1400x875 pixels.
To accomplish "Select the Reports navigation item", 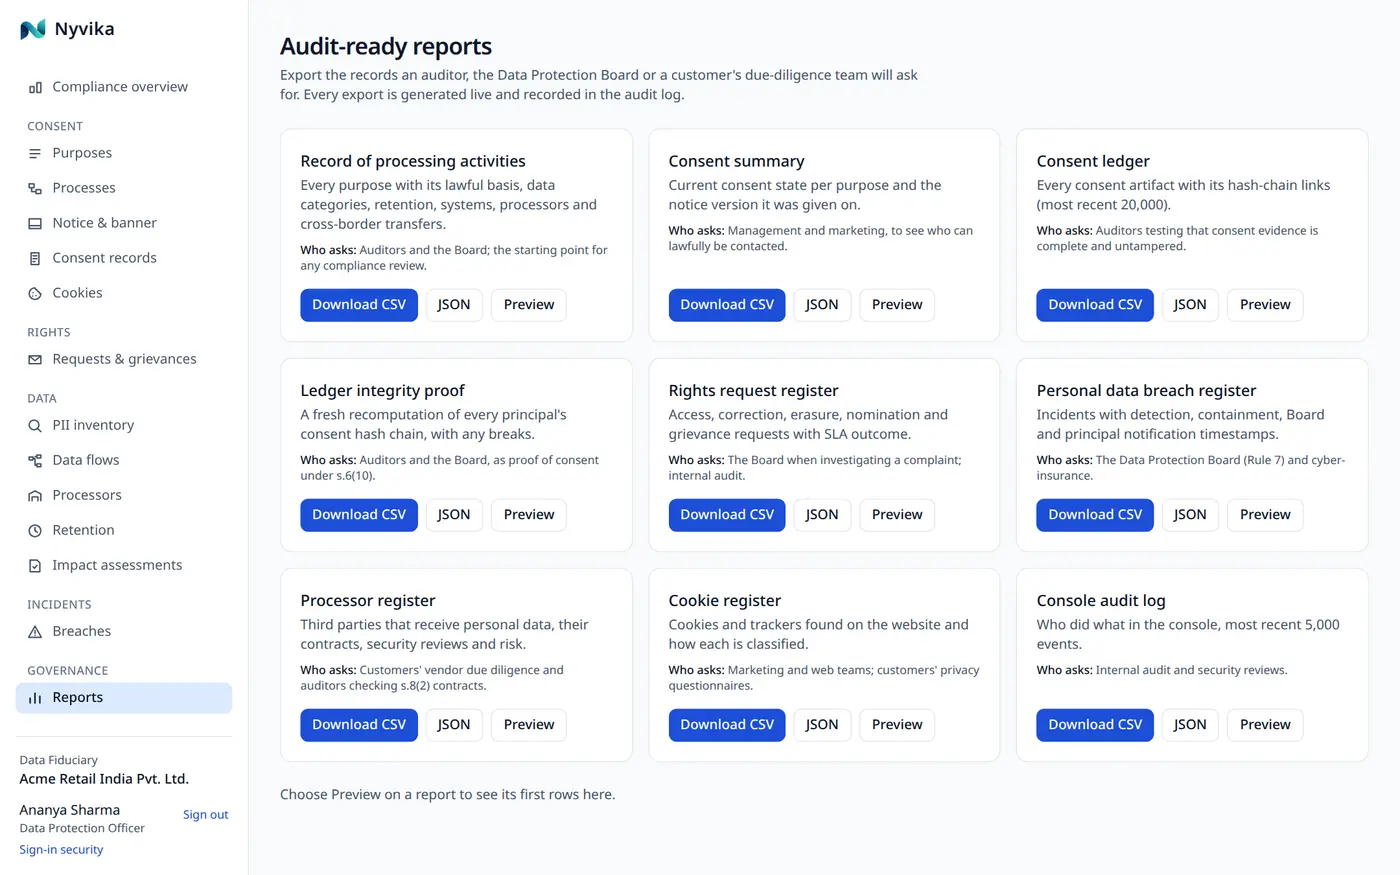I will (124, 698).
